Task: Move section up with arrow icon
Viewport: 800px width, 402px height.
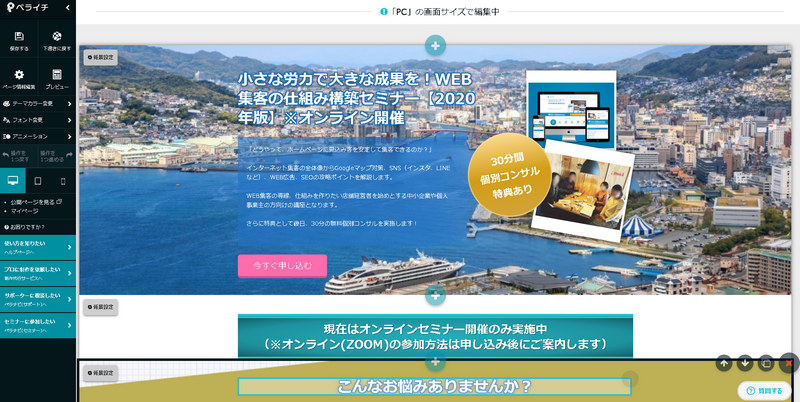Action: click(723, 363)
